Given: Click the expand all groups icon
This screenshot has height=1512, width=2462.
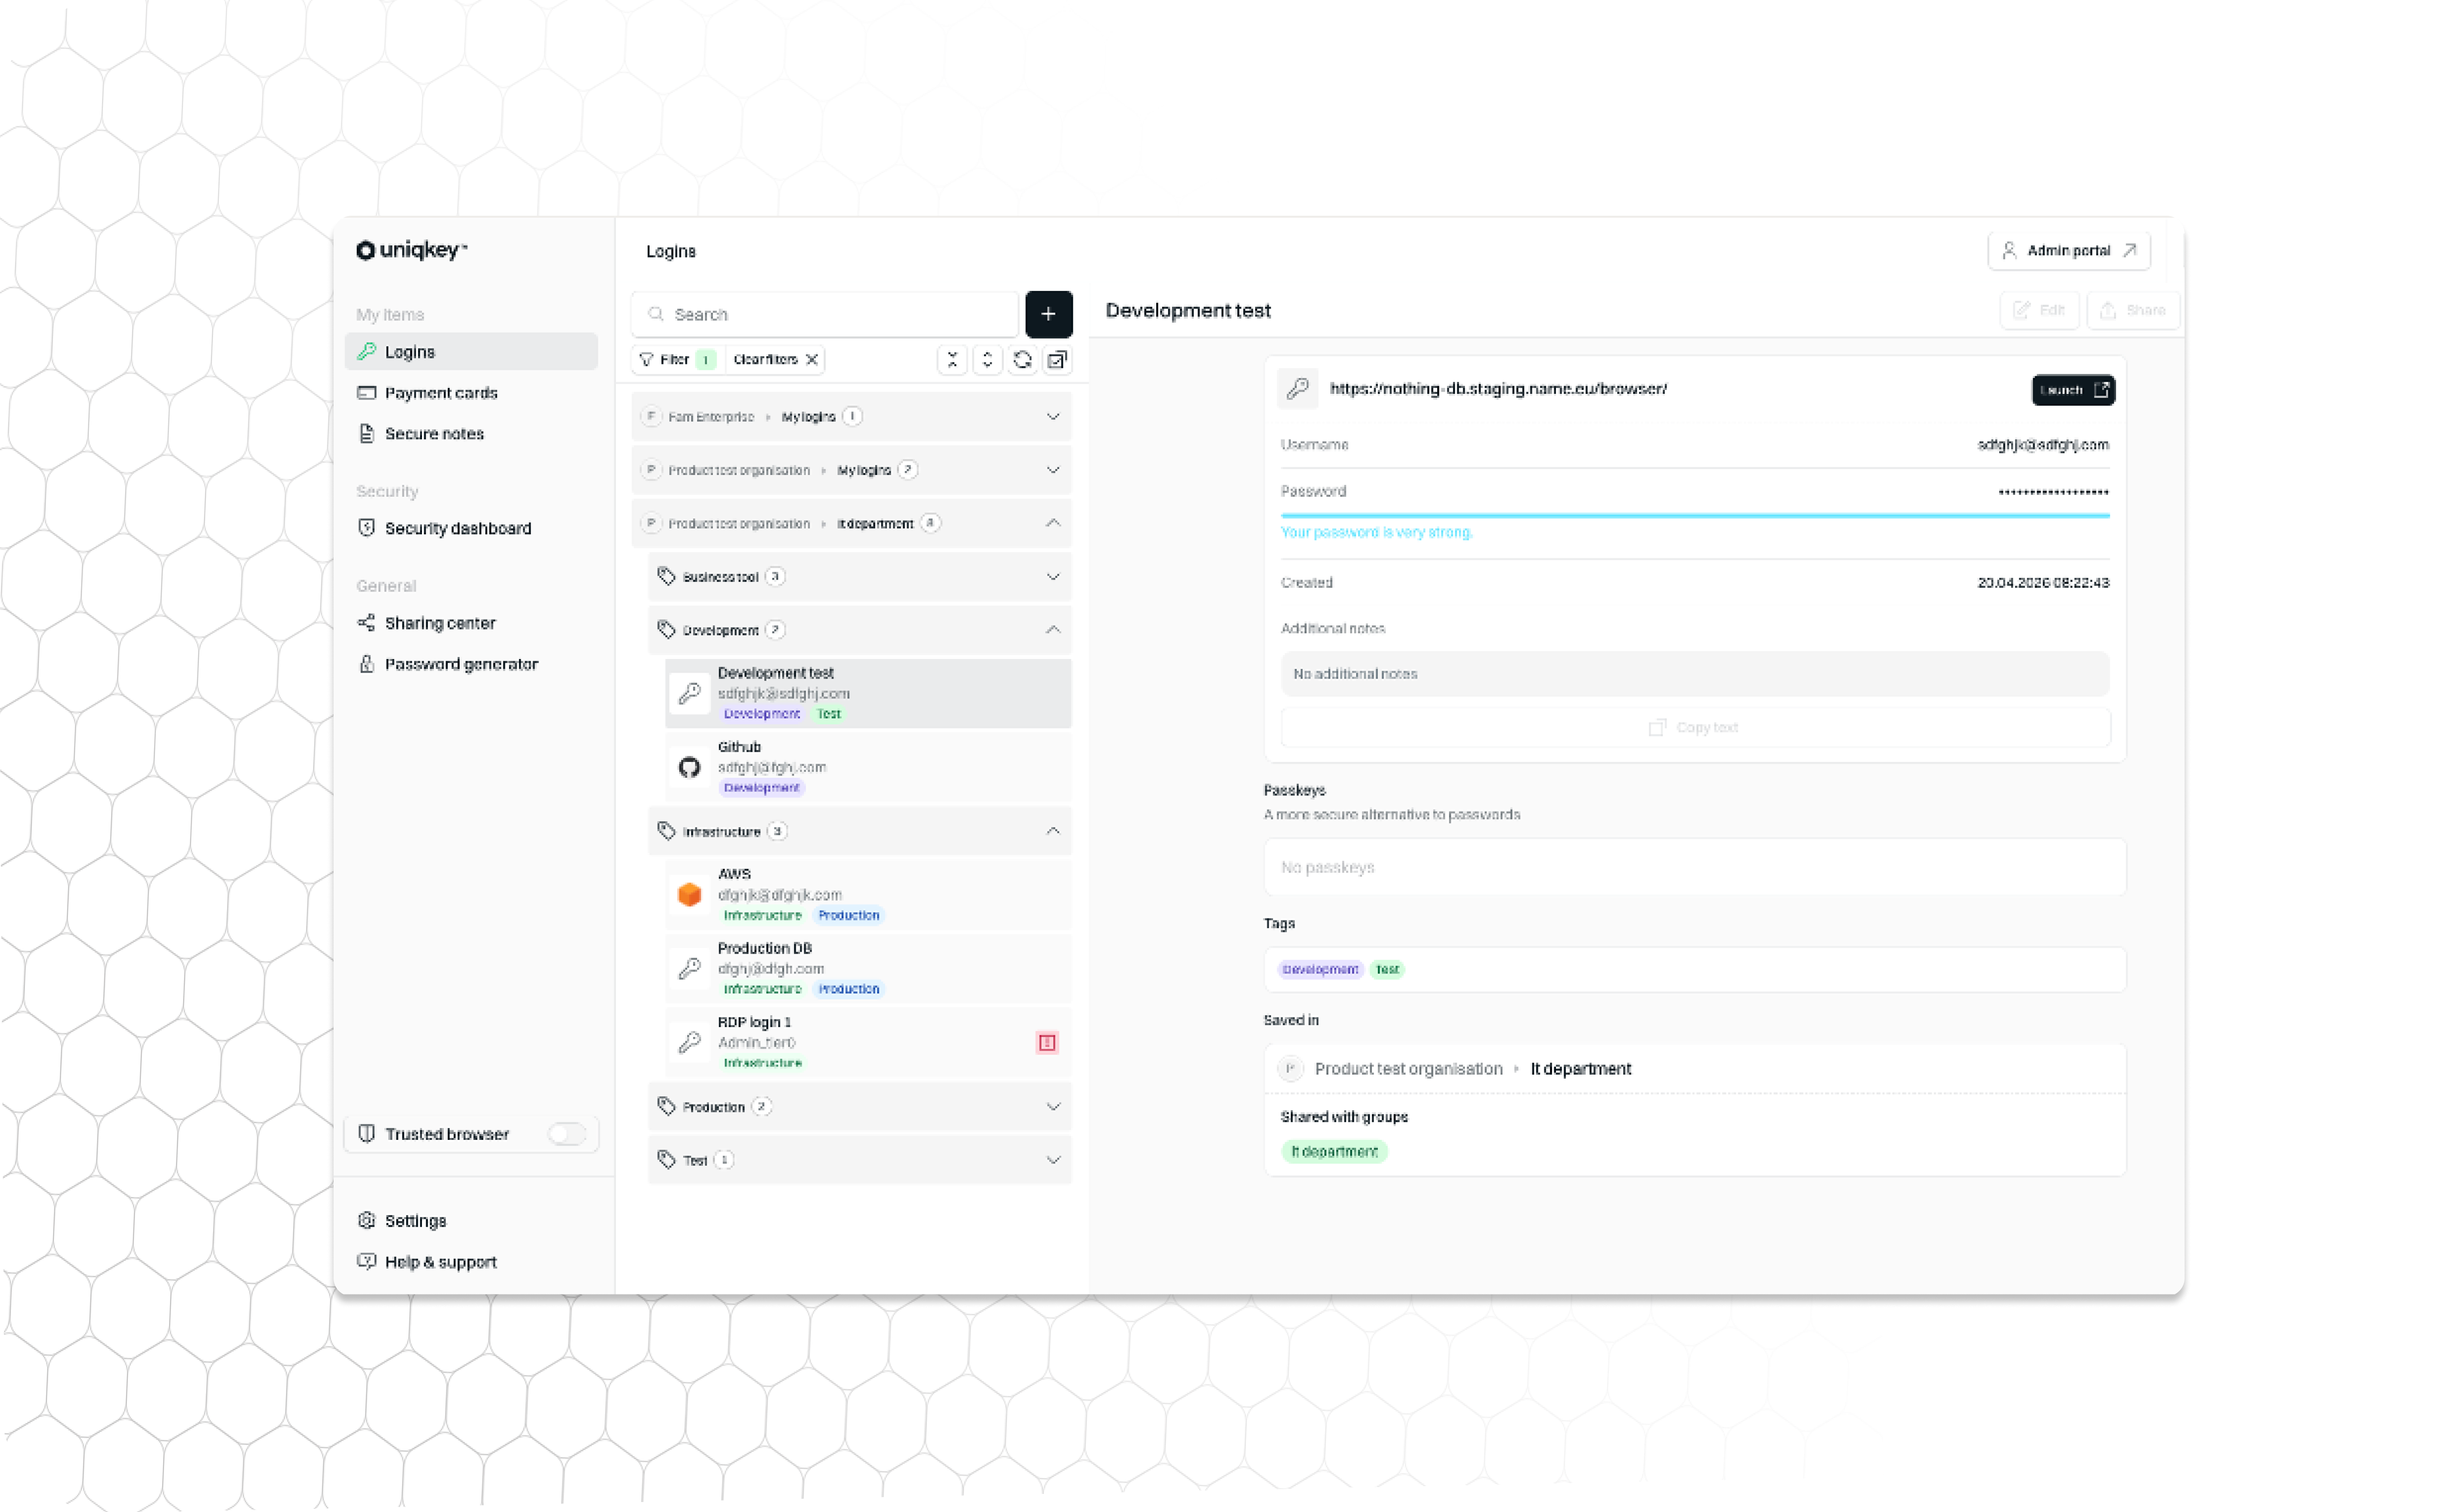Looking at the screenshot, I should click(x=987, y=360).
